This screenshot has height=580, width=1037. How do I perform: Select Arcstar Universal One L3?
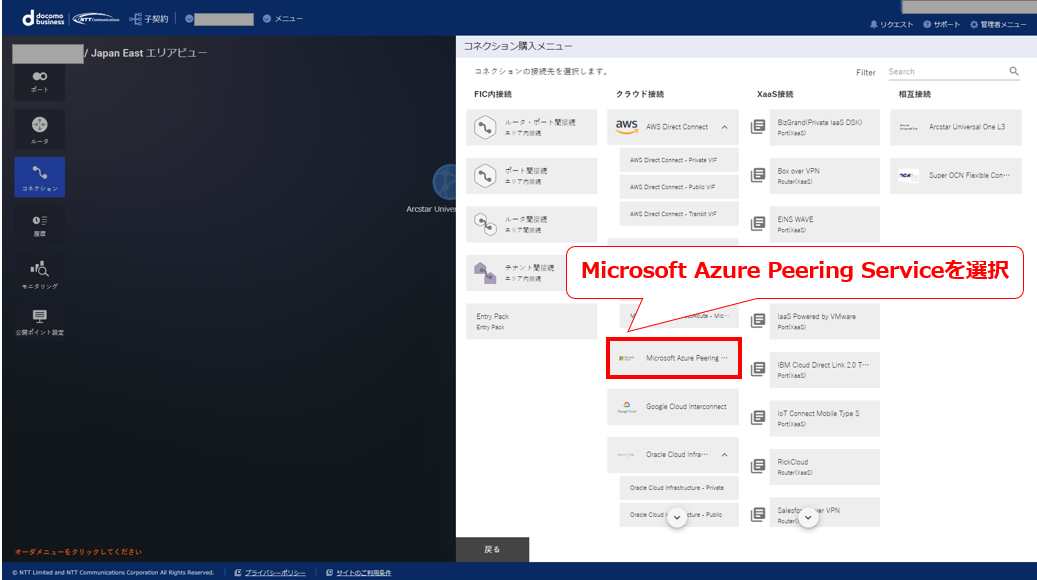956,127
